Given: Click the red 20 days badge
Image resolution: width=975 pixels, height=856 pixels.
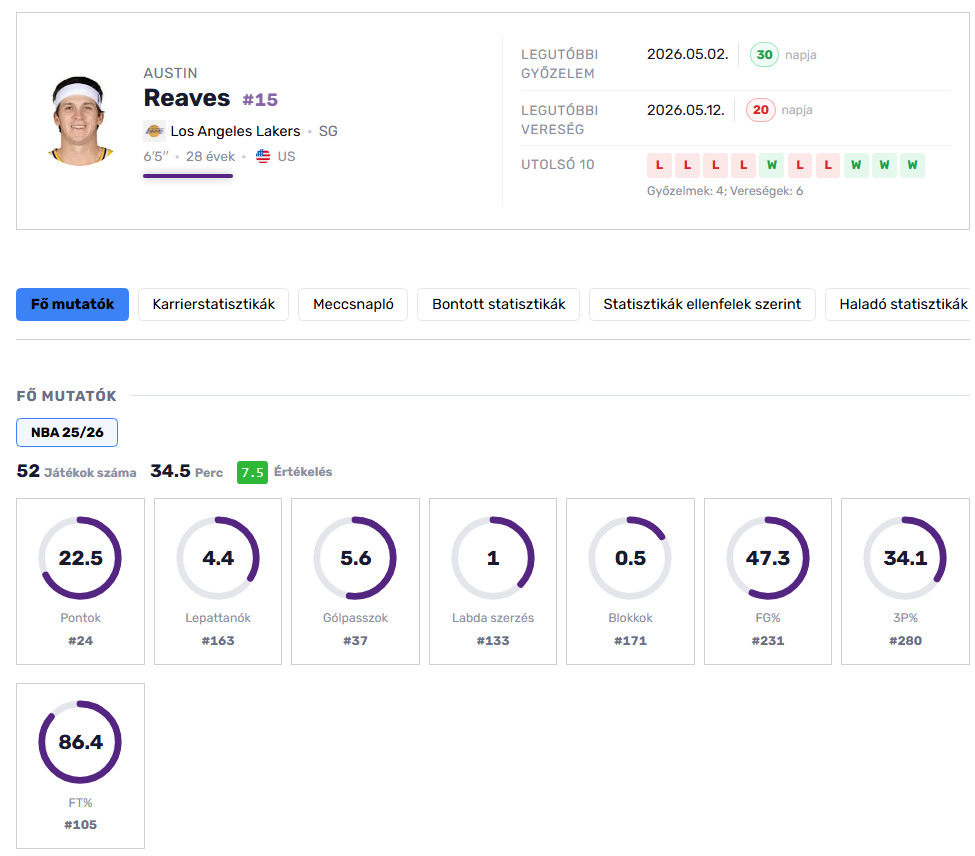Looking at the screenshot, I should click(760, 110).
